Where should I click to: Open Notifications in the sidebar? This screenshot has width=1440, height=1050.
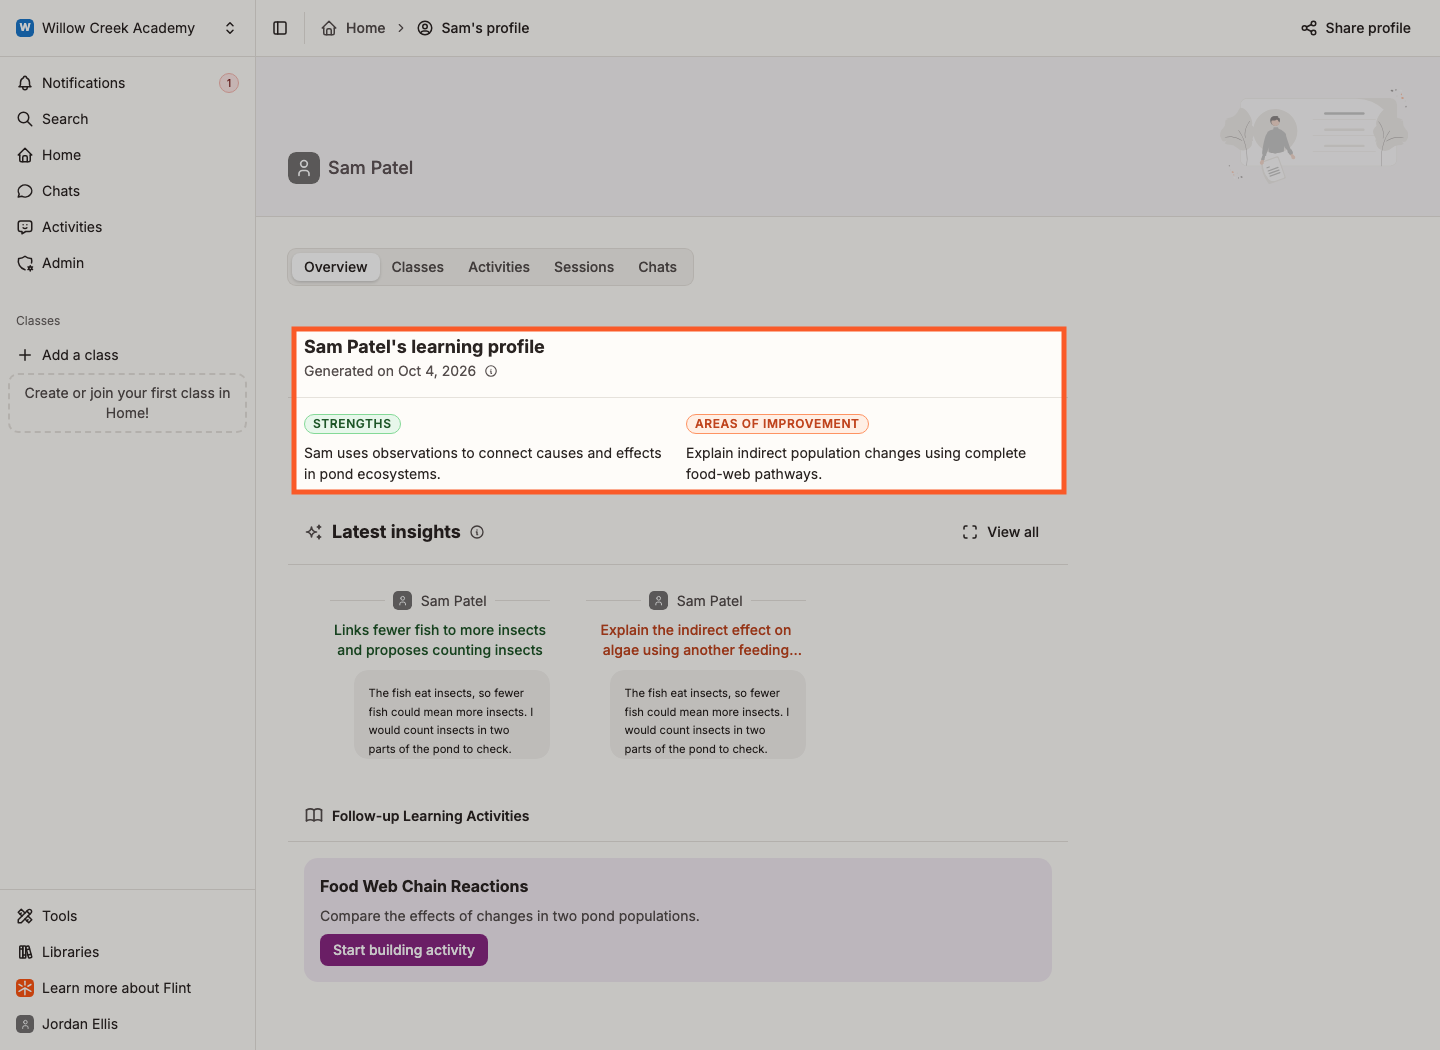127,83
